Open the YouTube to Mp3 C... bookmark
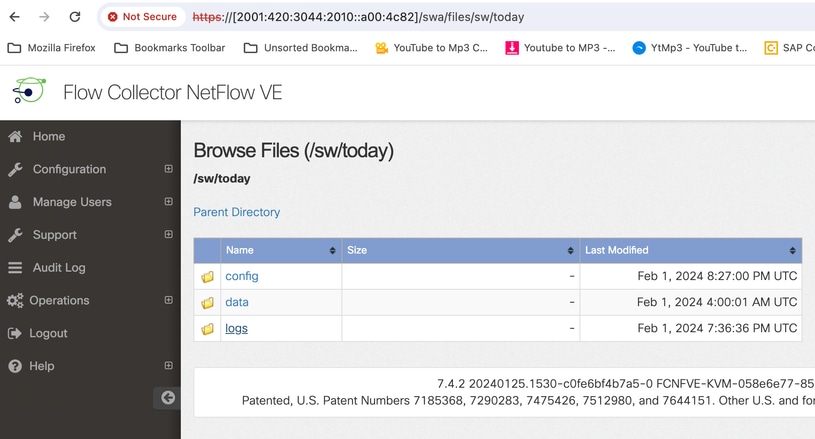 click(432, 48)
